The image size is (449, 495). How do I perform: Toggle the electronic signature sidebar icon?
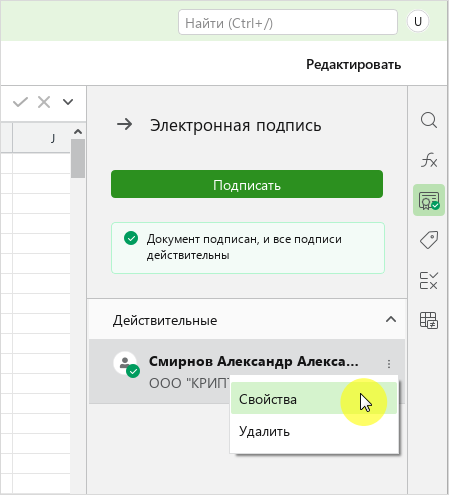point(429,200)
